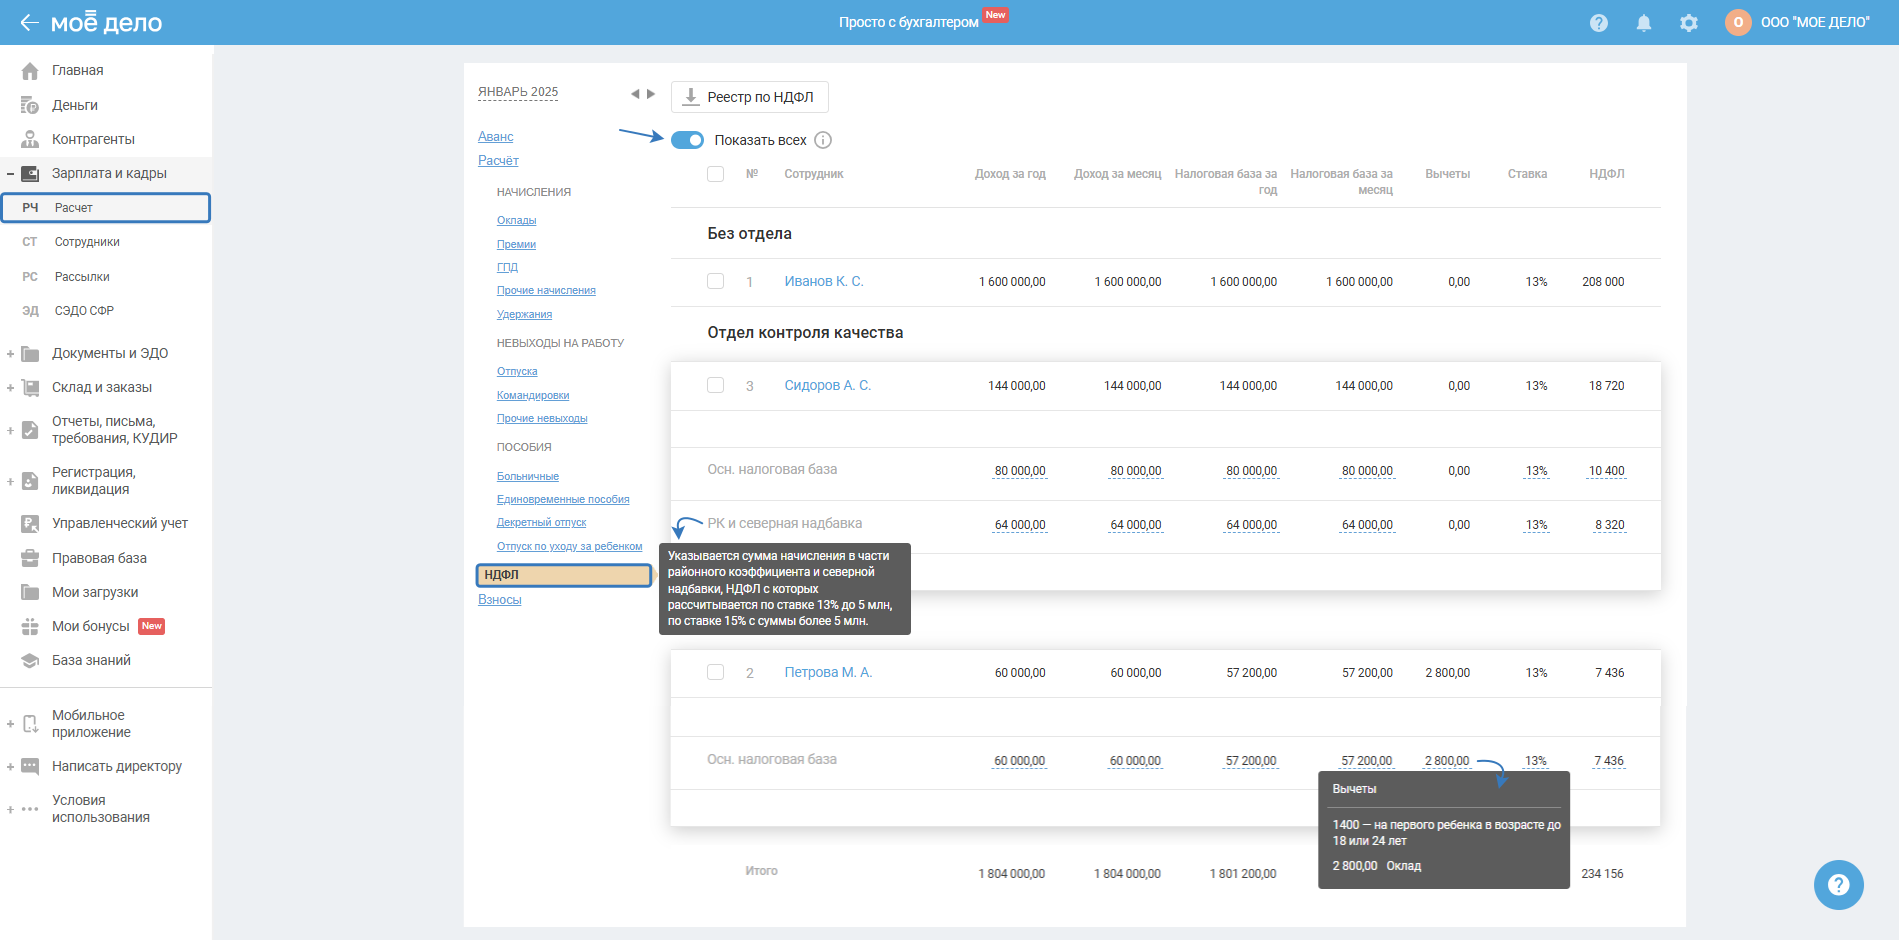Open Сотрудники in the sidebar
This screenshot has height=940, width=1899.
point(87,242)
